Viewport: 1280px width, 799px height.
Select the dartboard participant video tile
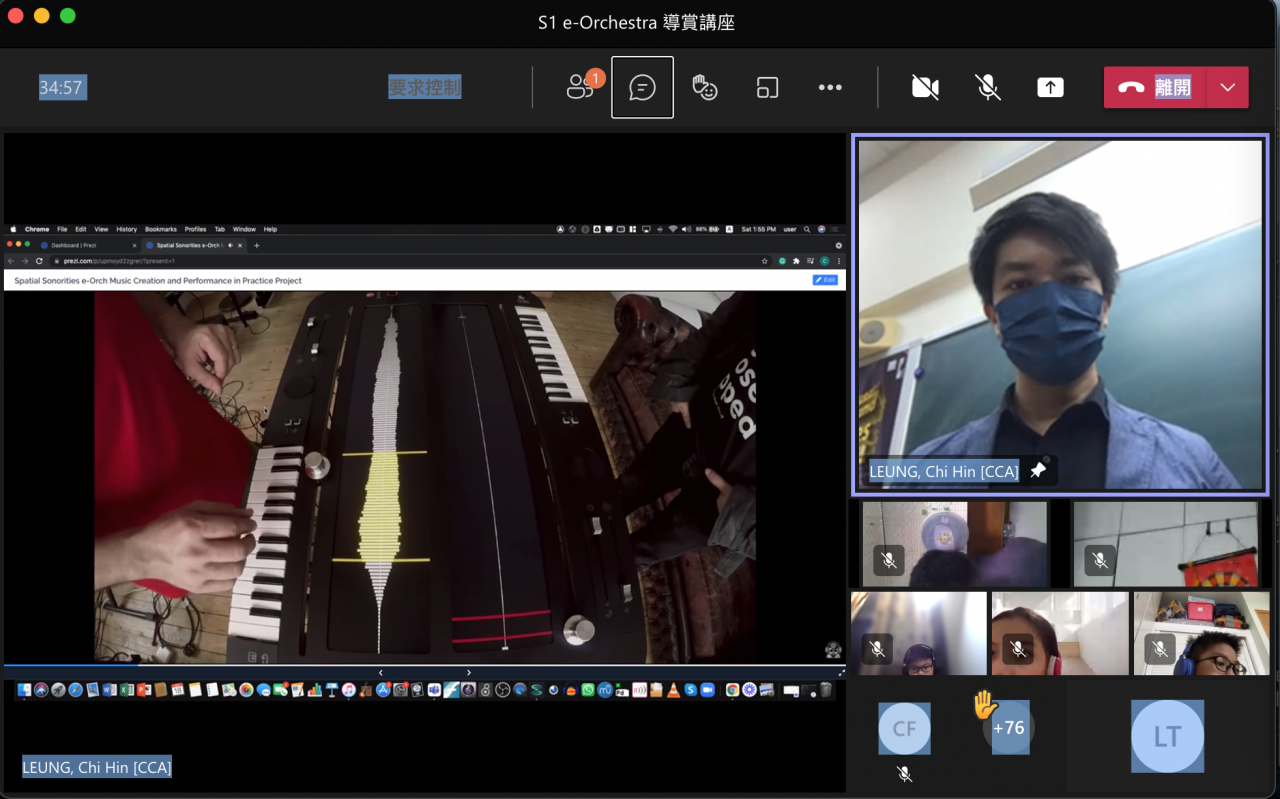1165,544
